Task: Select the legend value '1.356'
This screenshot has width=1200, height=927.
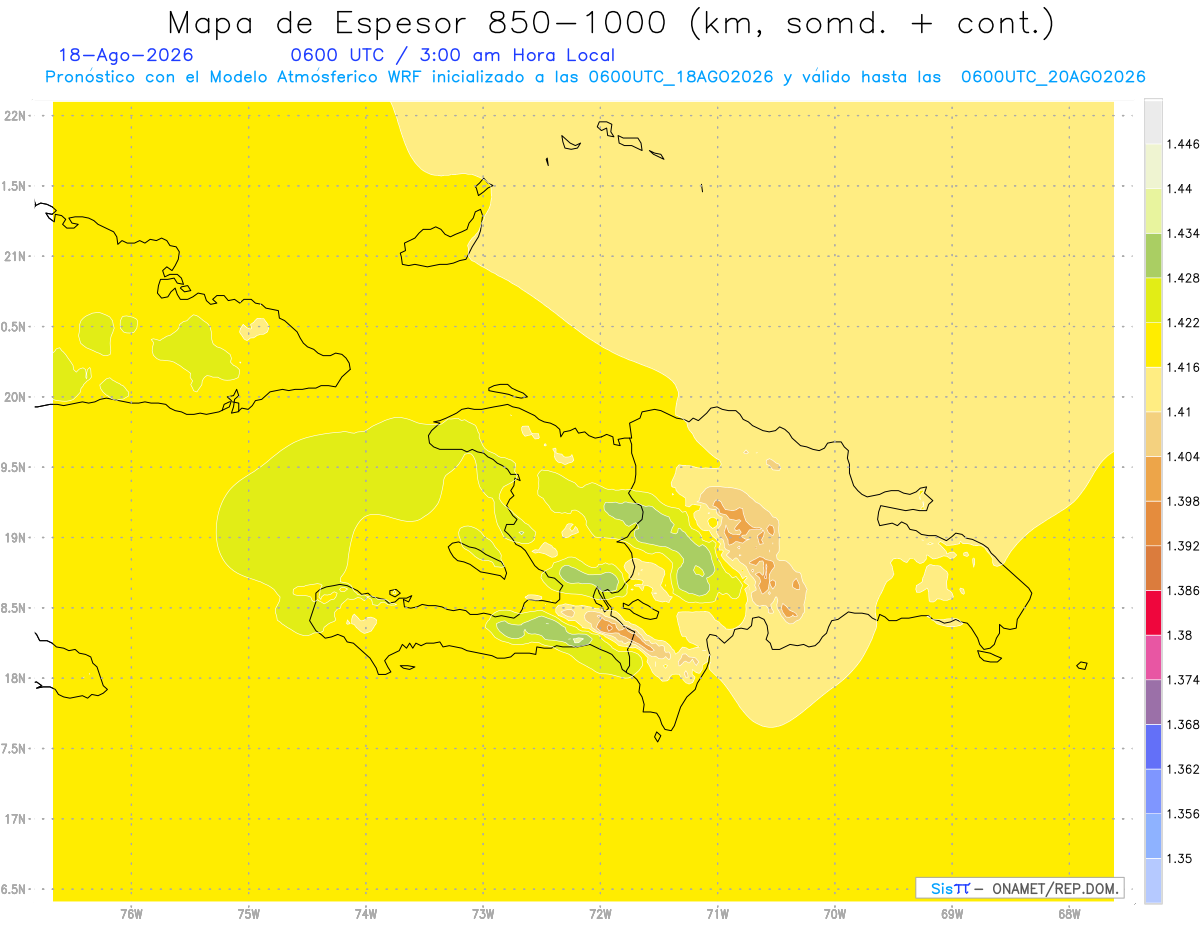Action: 1183,814
